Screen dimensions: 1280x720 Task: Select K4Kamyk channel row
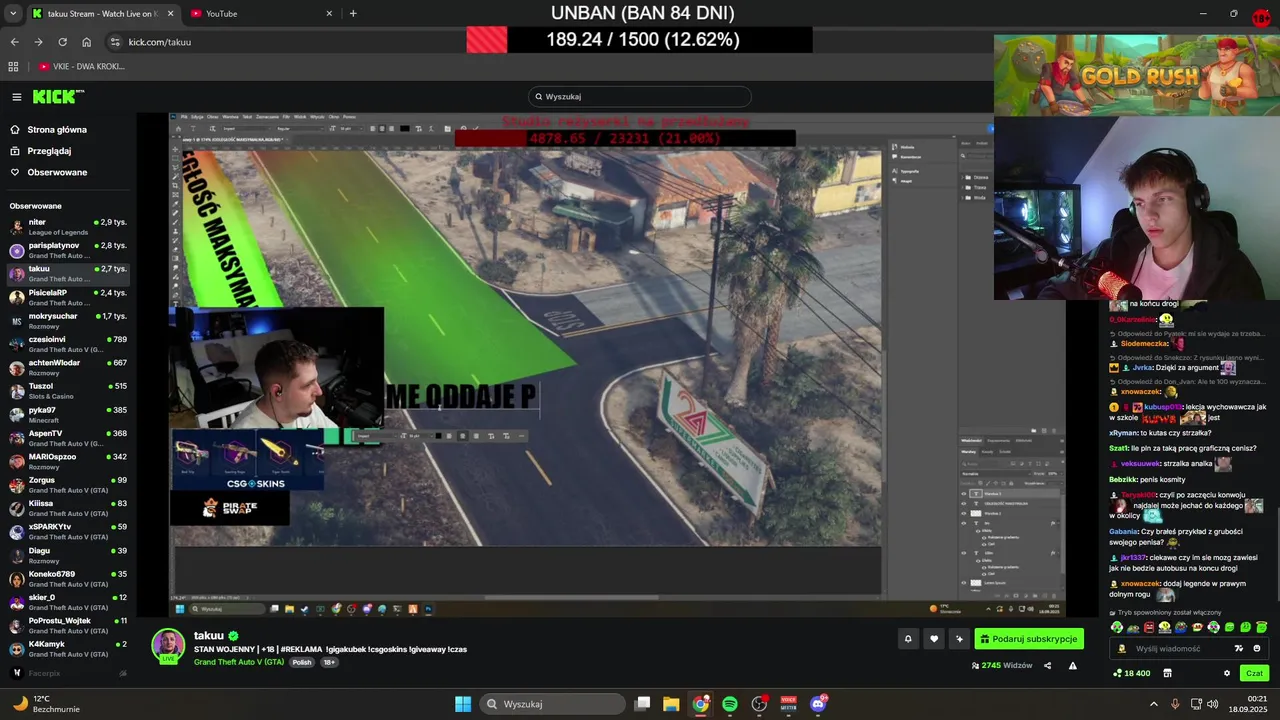point(68,648)
